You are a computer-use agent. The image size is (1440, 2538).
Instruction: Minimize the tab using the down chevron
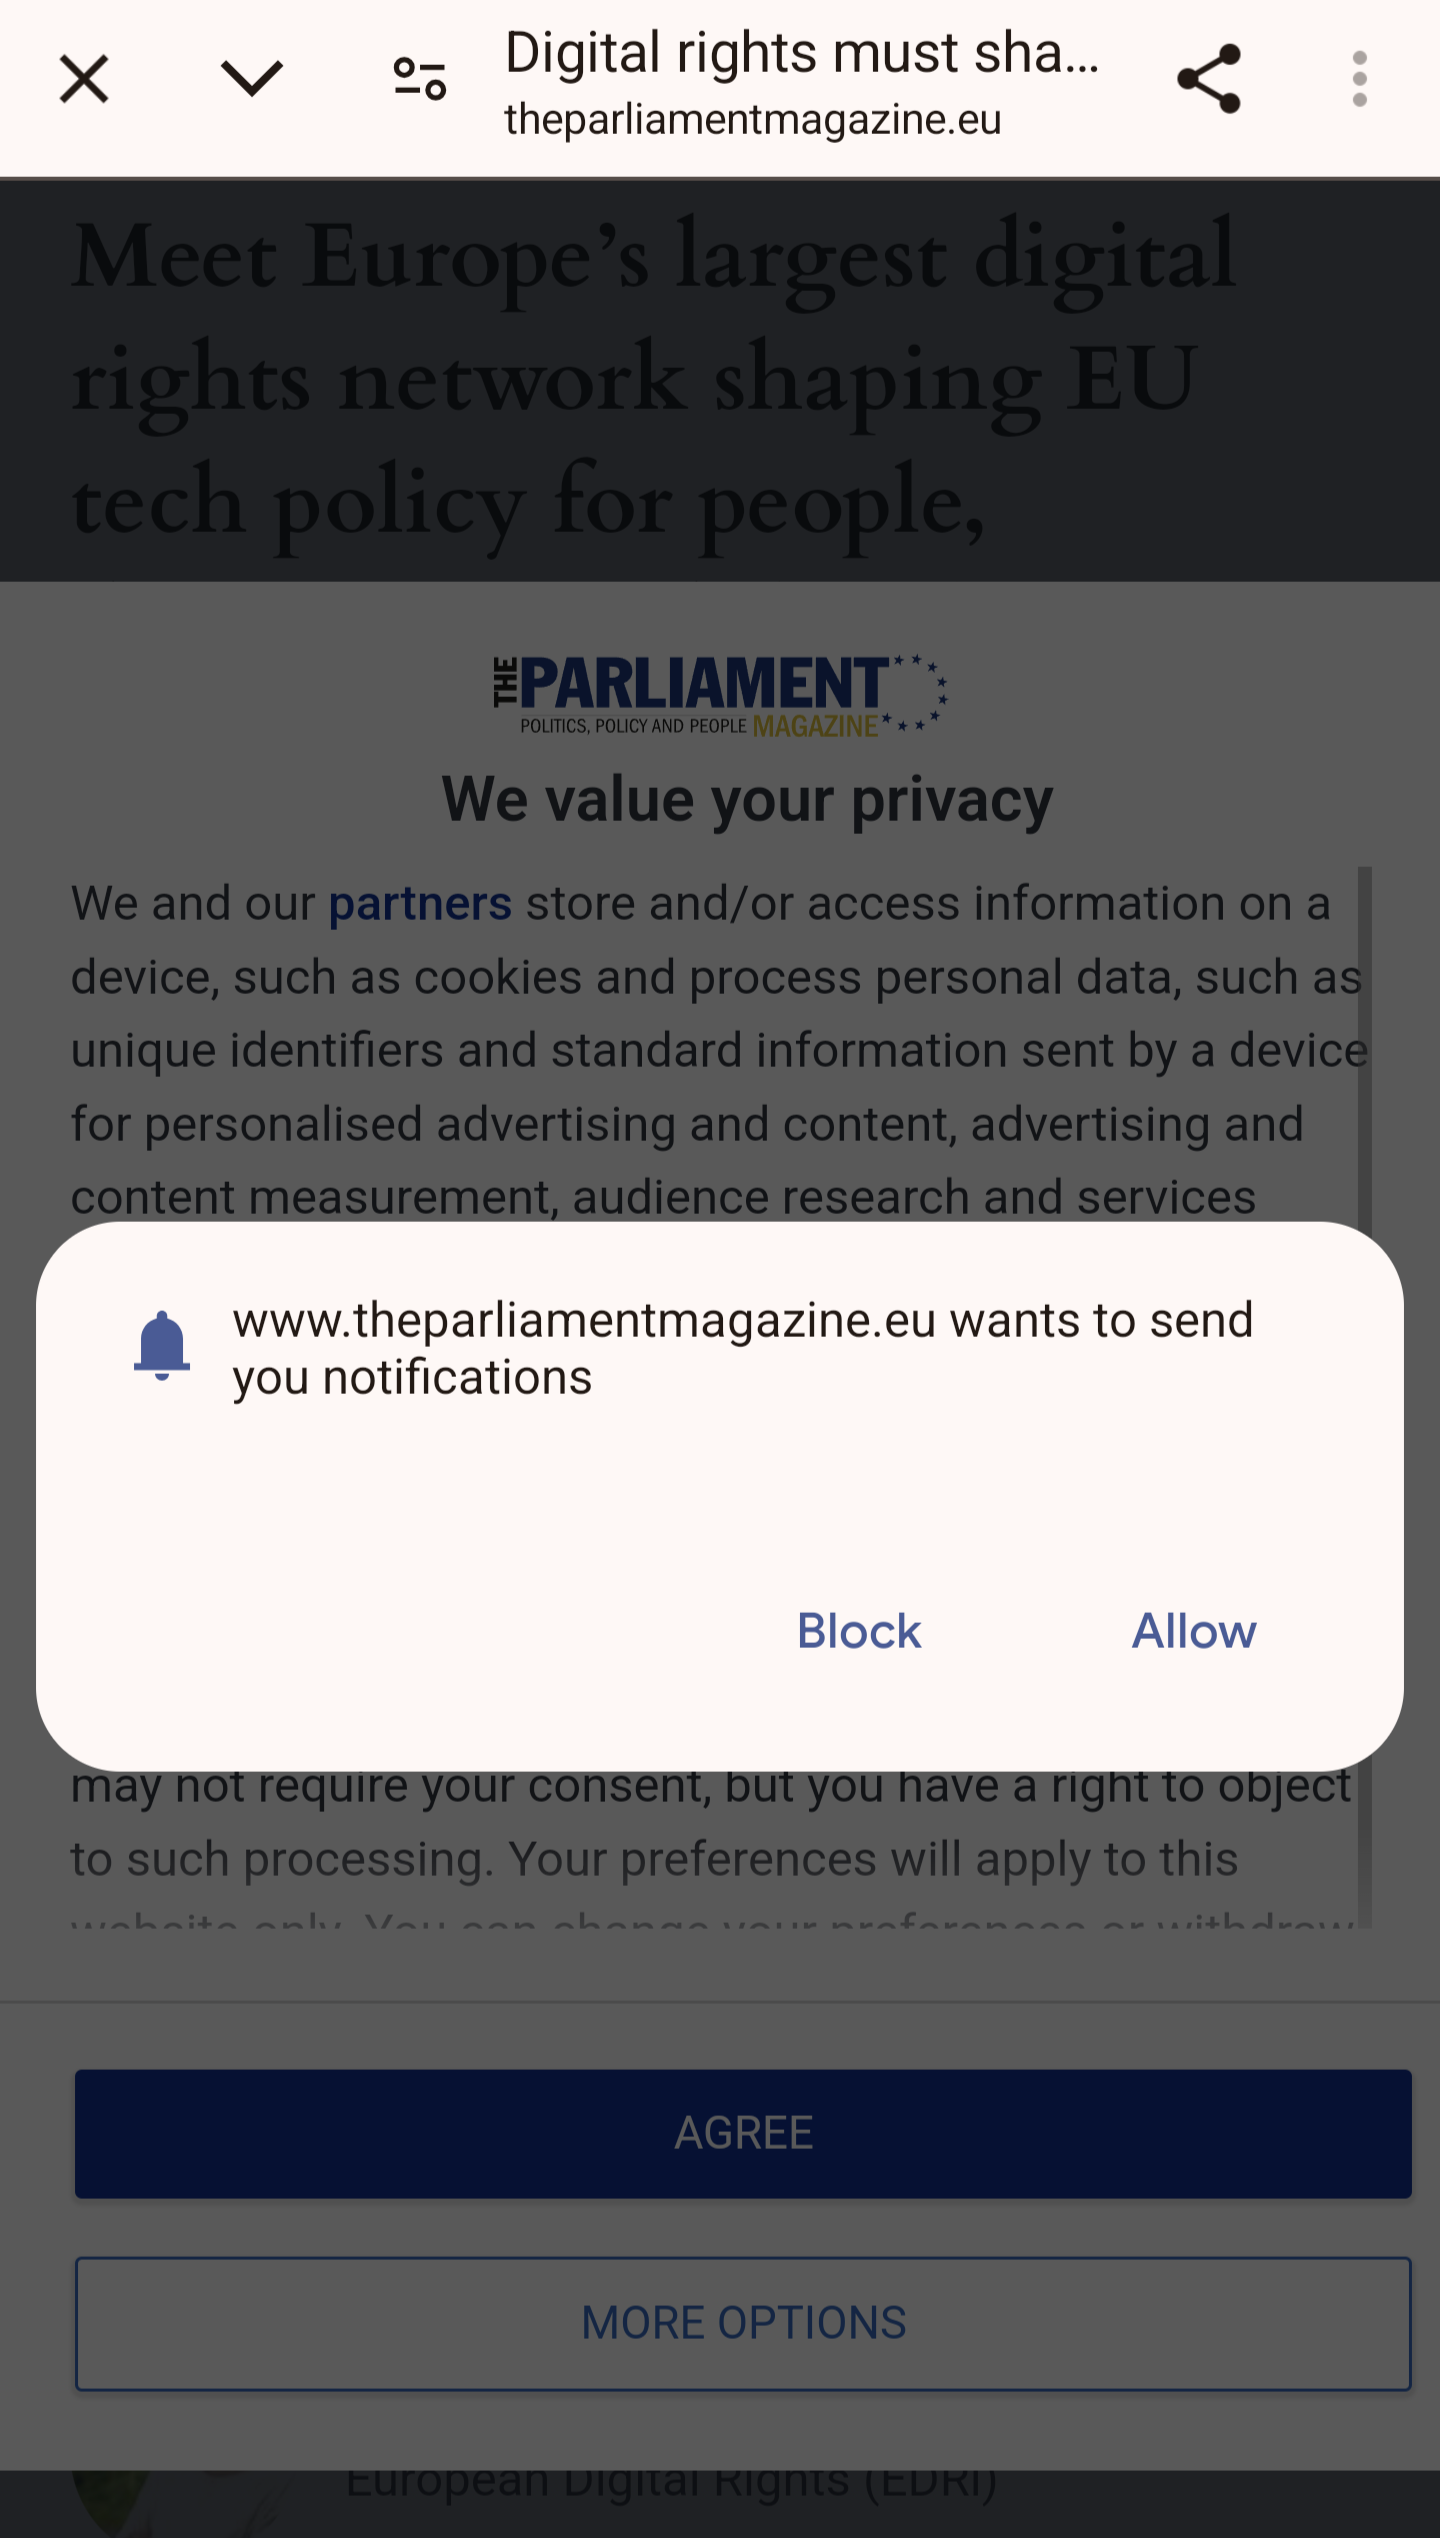pyautogui.click(x=251, y=79)
